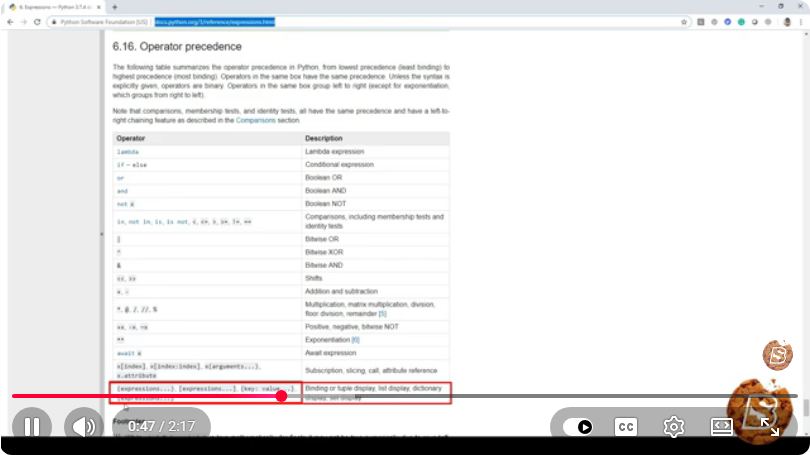Image resolution: width=810 pixels, height=455 pixels.
Task: Follow footnote link [5] after remainder
Action: (382, 313)
